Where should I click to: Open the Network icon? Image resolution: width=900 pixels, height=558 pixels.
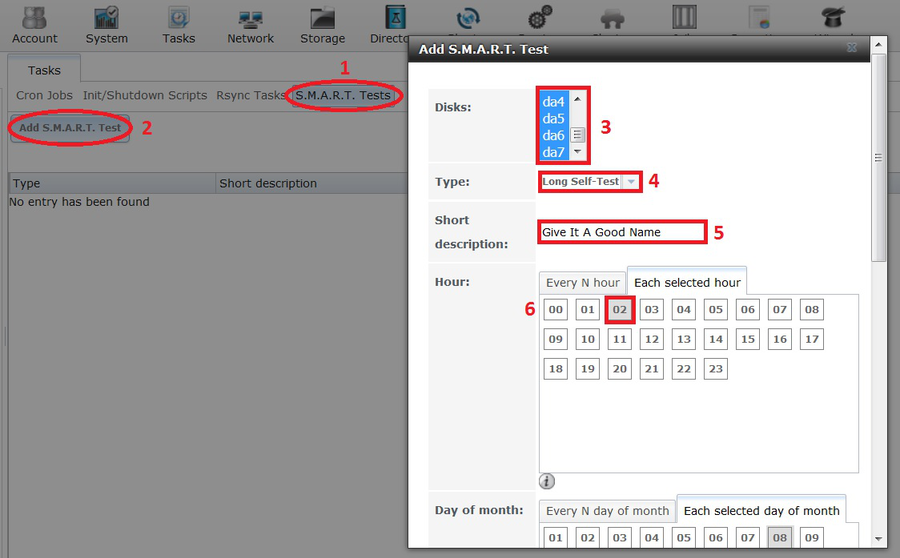250,24
